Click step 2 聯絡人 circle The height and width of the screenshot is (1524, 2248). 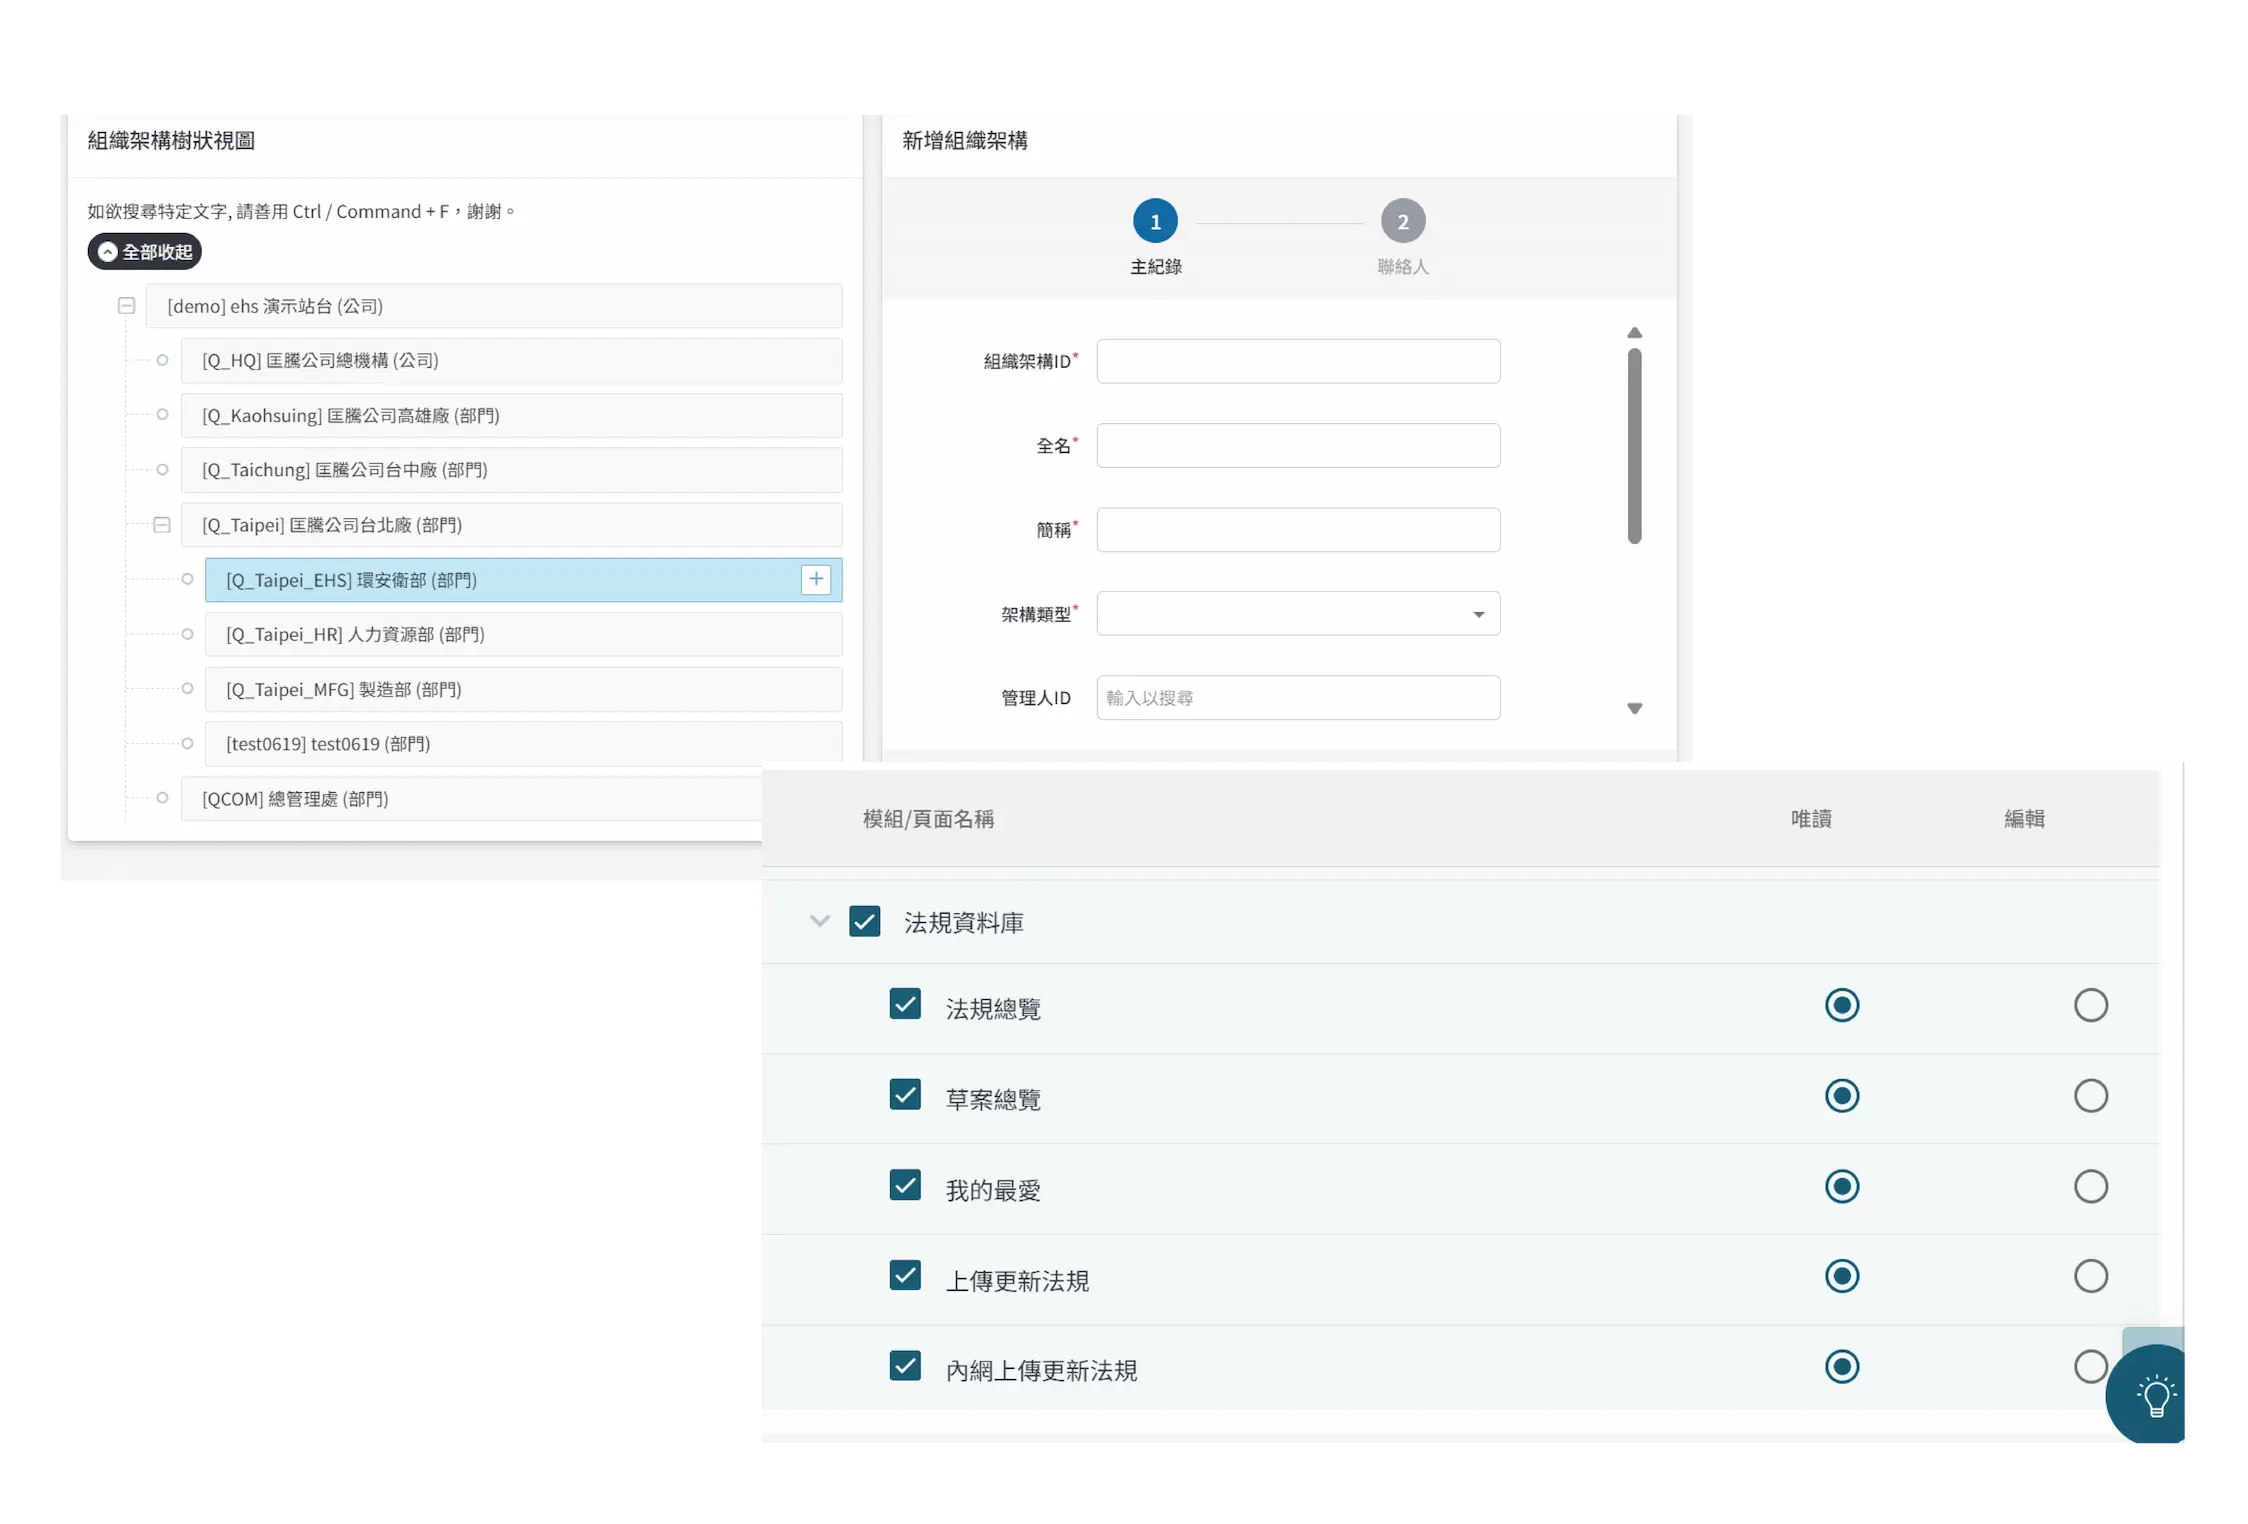click(1402, 221)
